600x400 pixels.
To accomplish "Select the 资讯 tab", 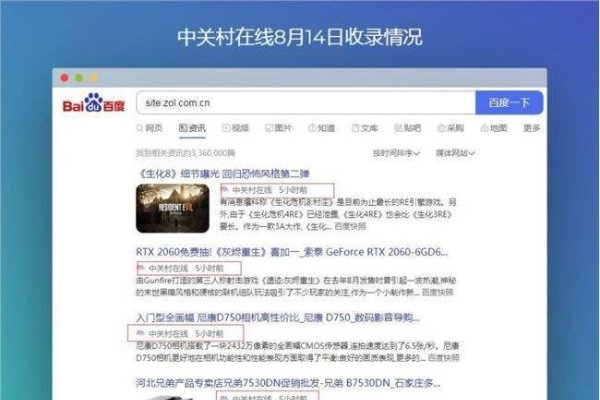I will [x=192, y=128].
